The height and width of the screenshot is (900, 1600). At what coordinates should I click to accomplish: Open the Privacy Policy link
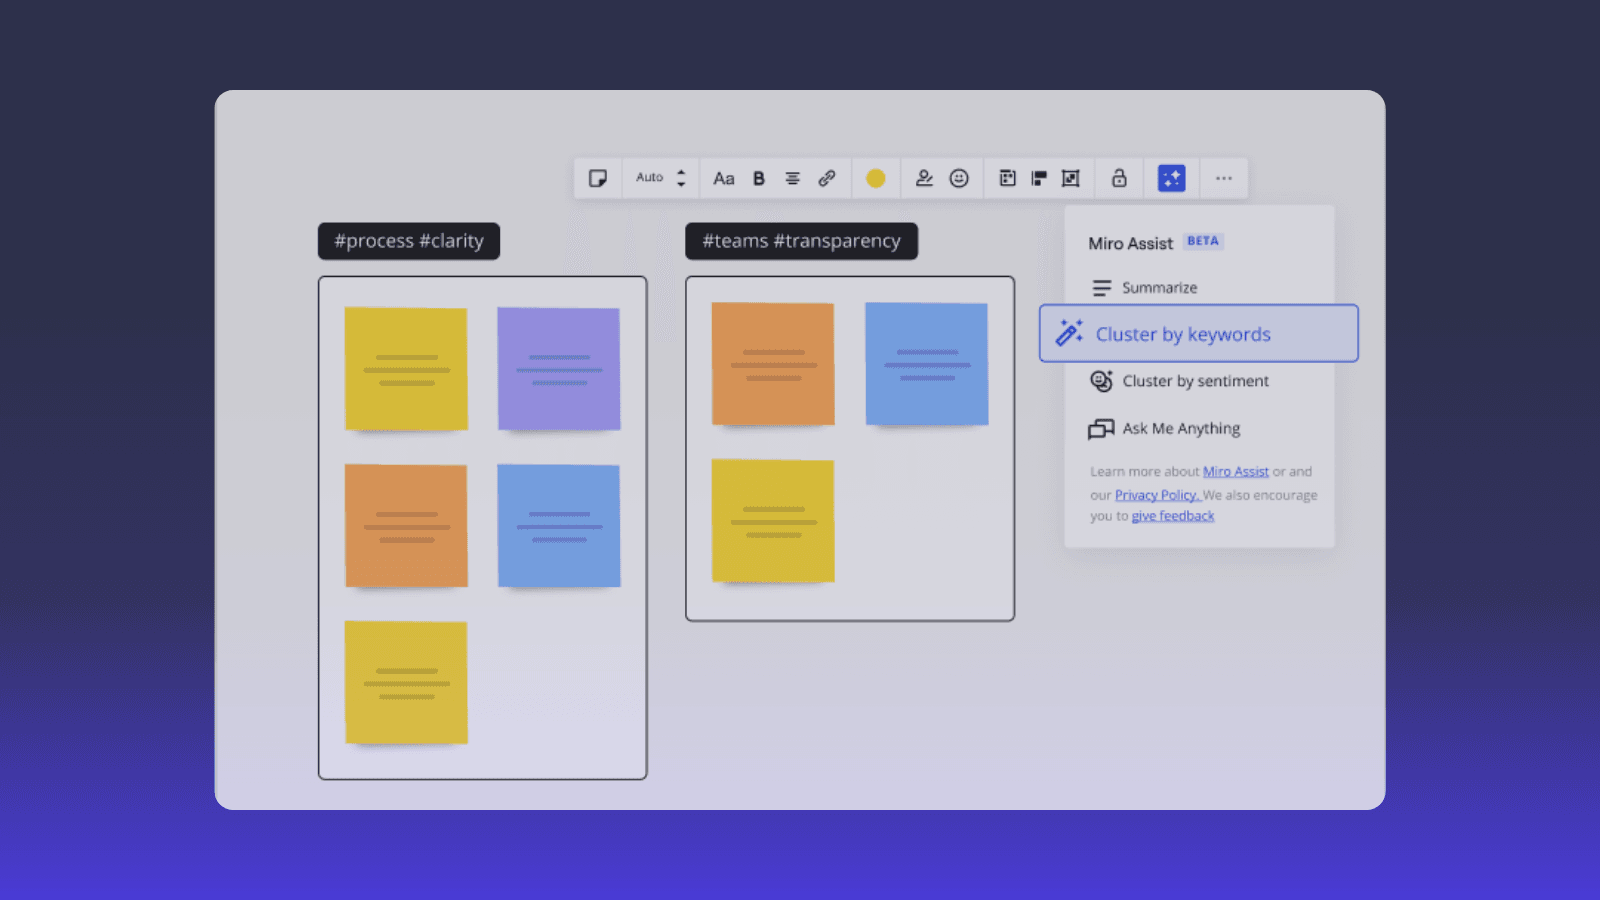(x=1156, y=494)
